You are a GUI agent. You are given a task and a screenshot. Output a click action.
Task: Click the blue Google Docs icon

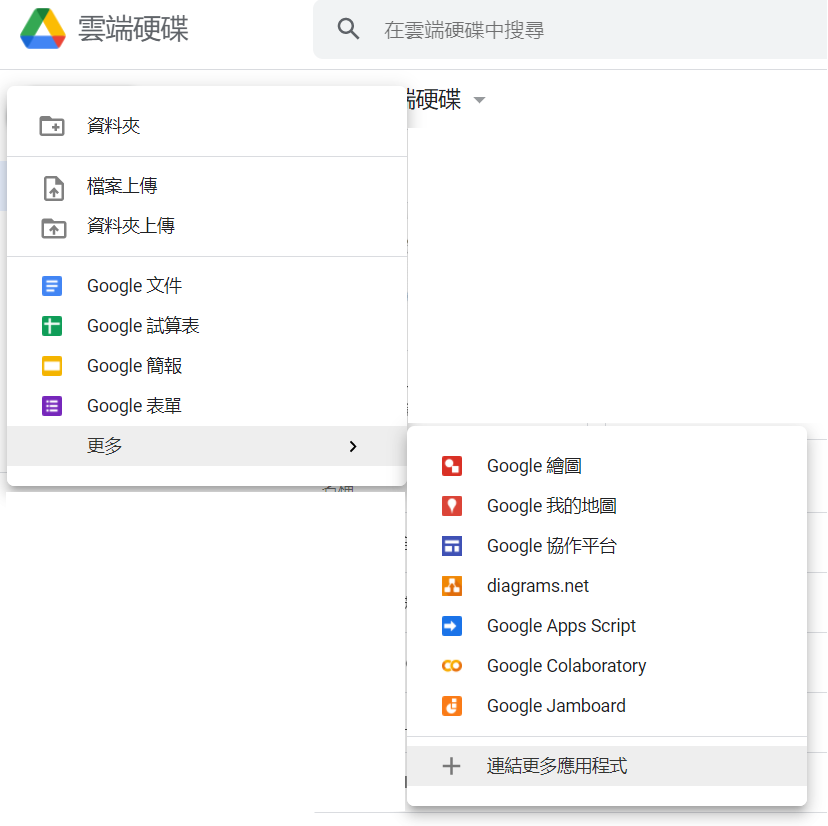[52, 286]
